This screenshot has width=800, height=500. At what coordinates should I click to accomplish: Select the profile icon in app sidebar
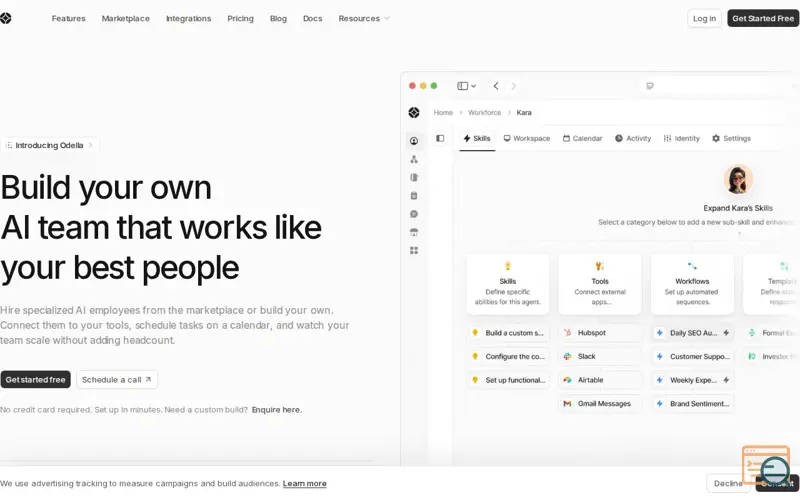(414, 141)
